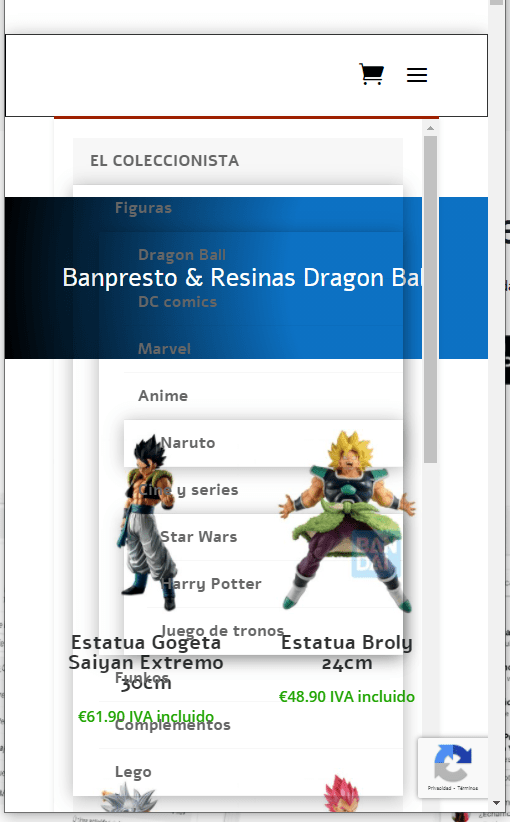Click the Banpresto & Resinas banner heading

point(242,277)
